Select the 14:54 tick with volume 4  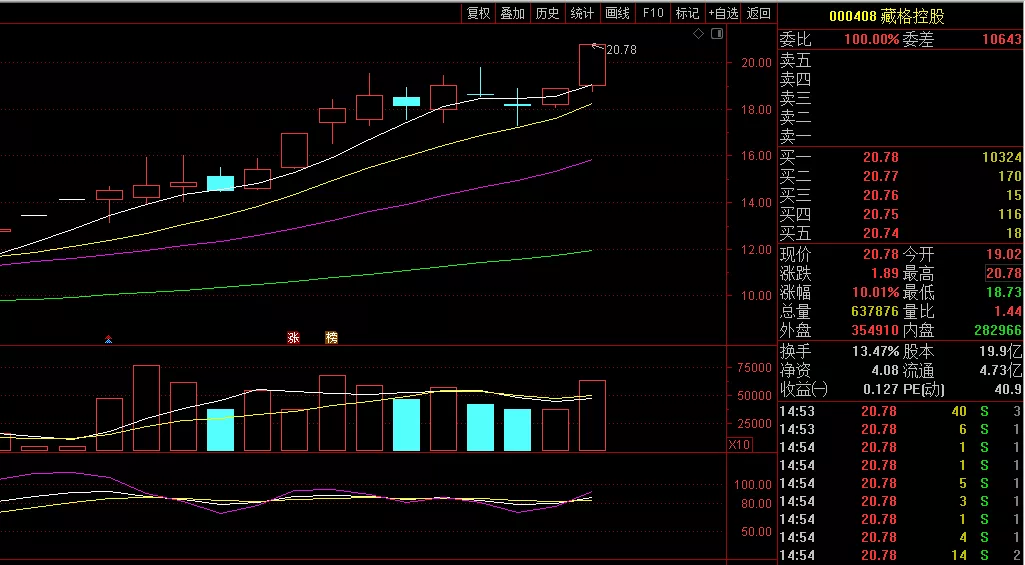tap(901, 538)
